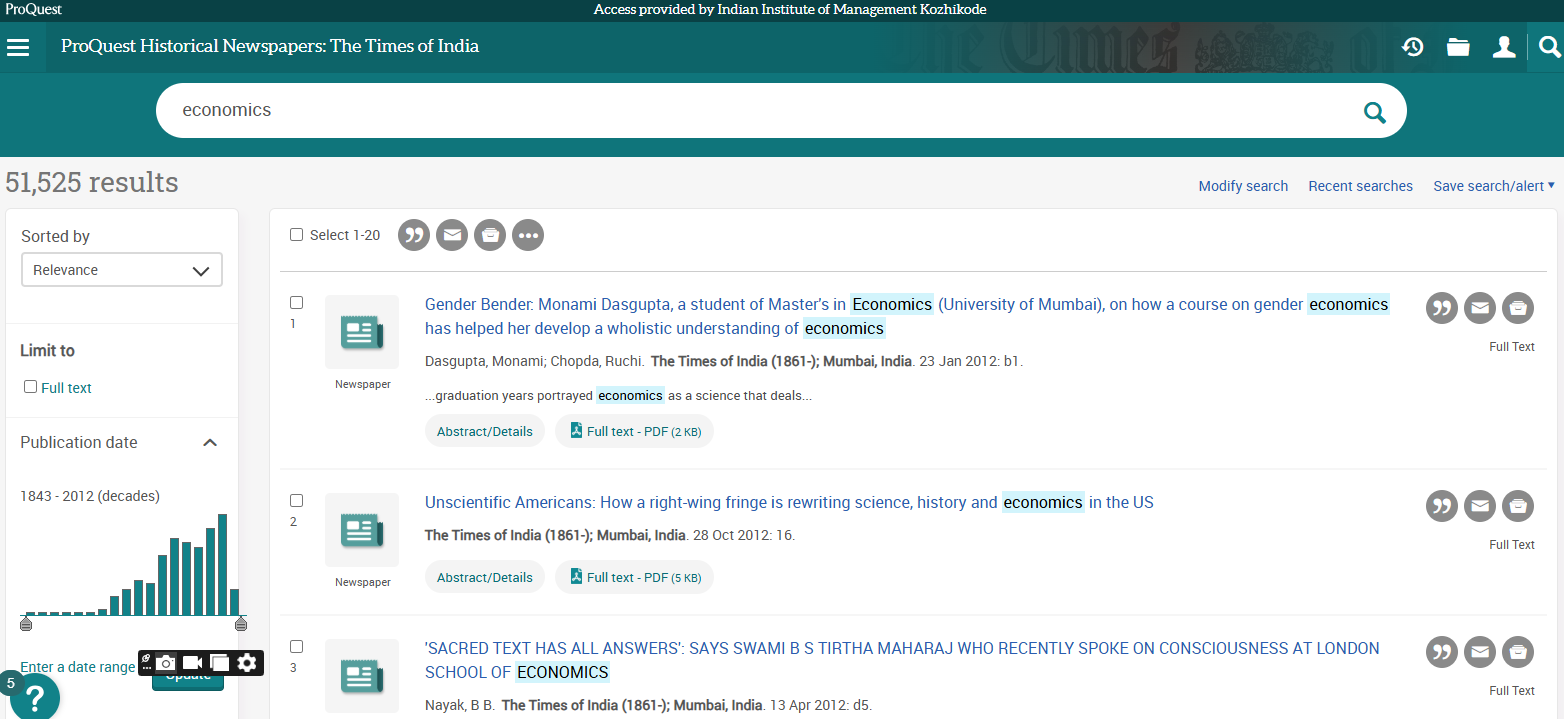Click the email icon in results toolbar
Screen dimensions: 1564x719
point(452,236)
